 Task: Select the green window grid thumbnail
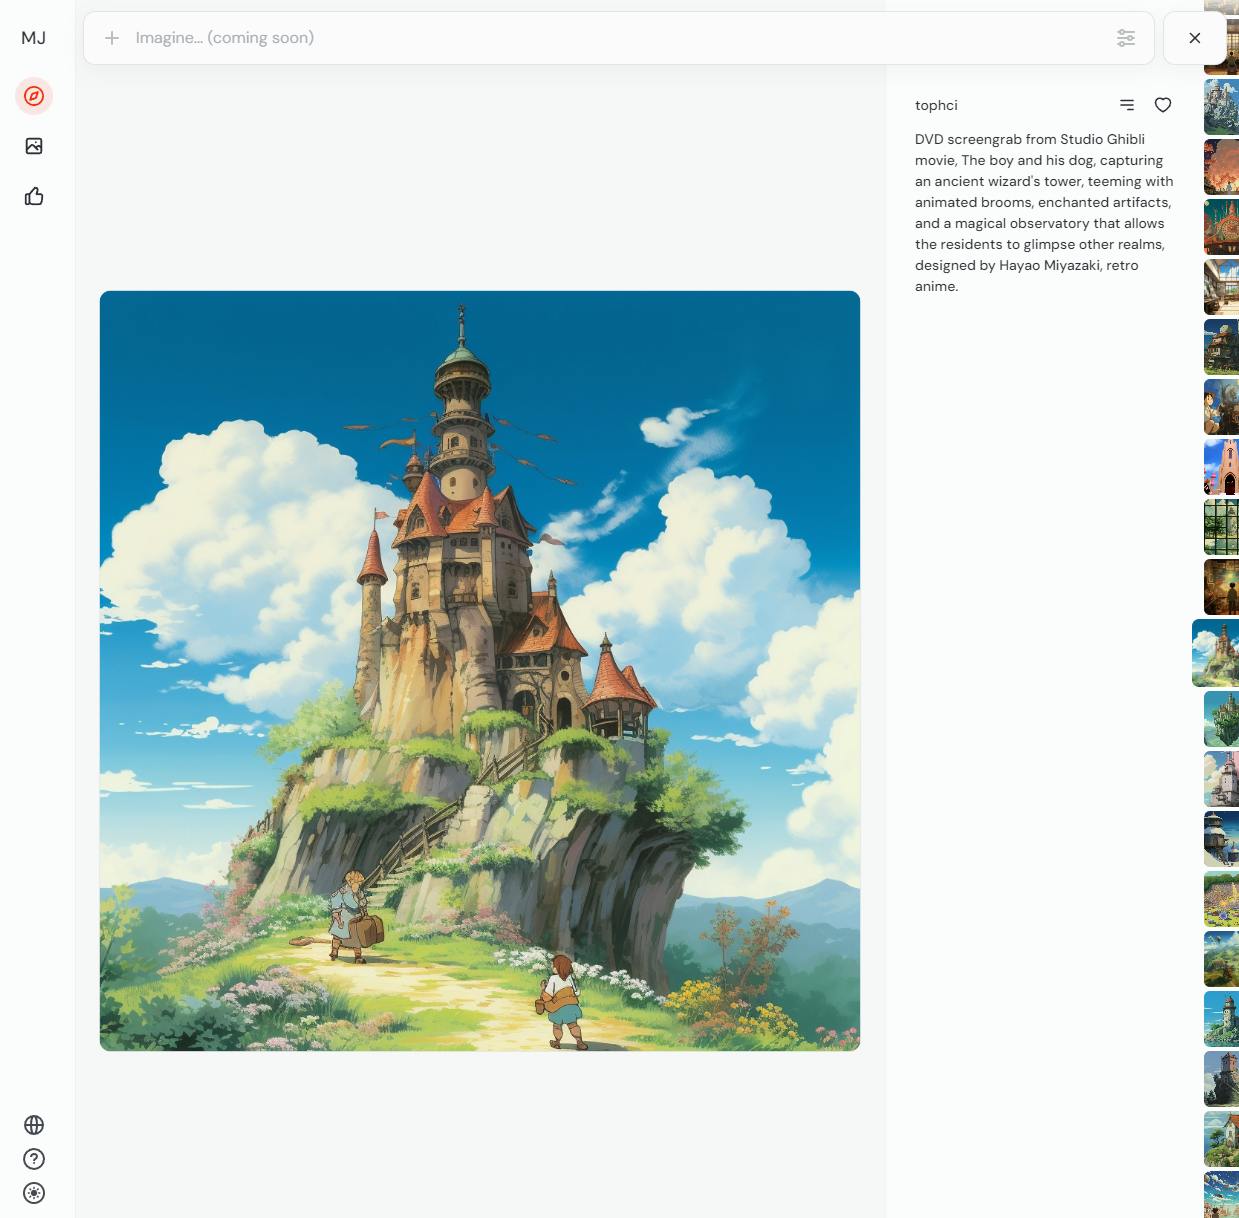(x=1221, y=527)
